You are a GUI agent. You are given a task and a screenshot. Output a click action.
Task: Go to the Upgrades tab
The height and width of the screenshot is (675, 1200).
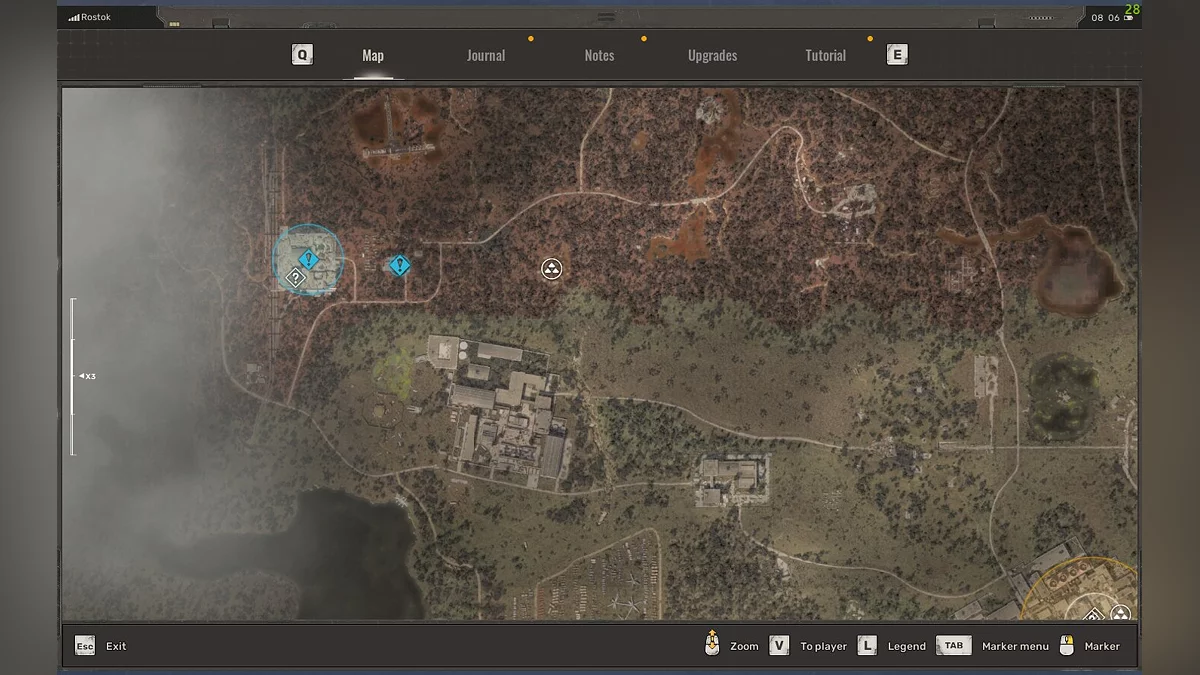coord(712,56)
